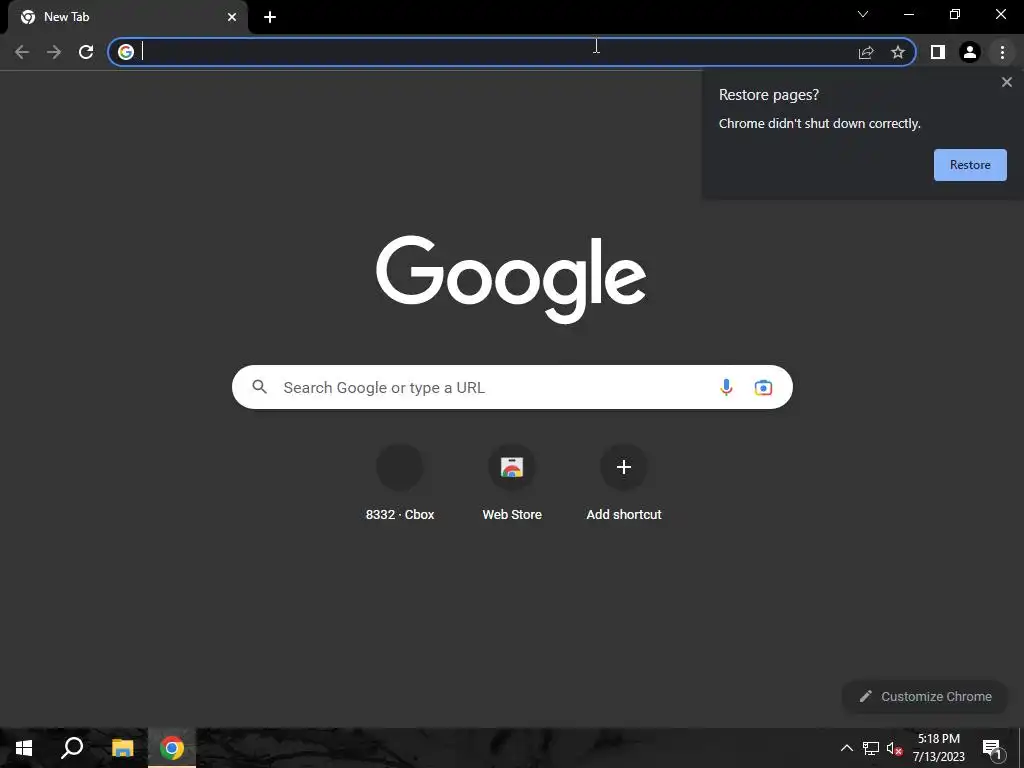Click the Google logo
The height and width of the screenshot is (768, 1024).
[x=511, y=279]
